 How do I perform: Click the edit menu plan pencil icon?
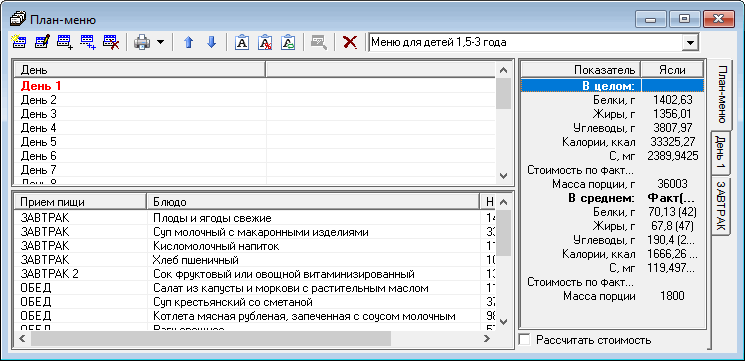pos(41,43)
